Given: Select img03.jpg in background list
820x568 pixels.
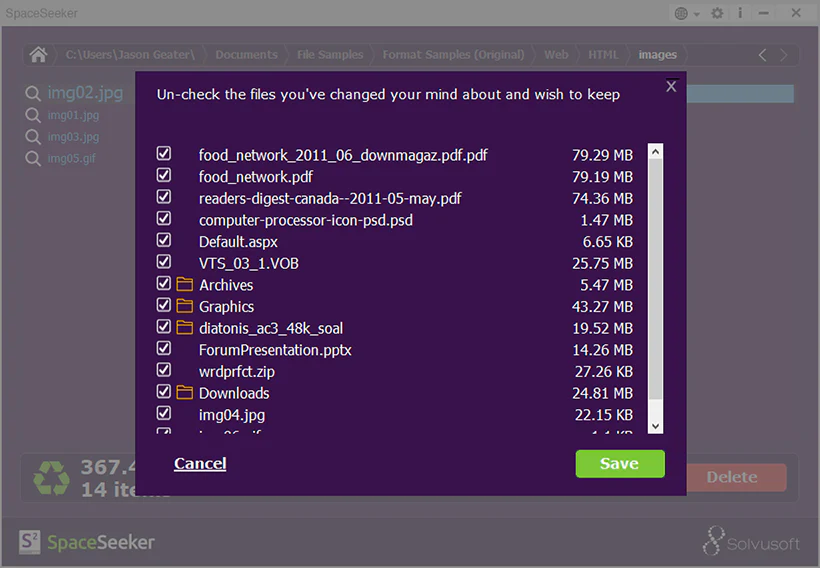Looking at the screenshot, I should click(73, 137).
